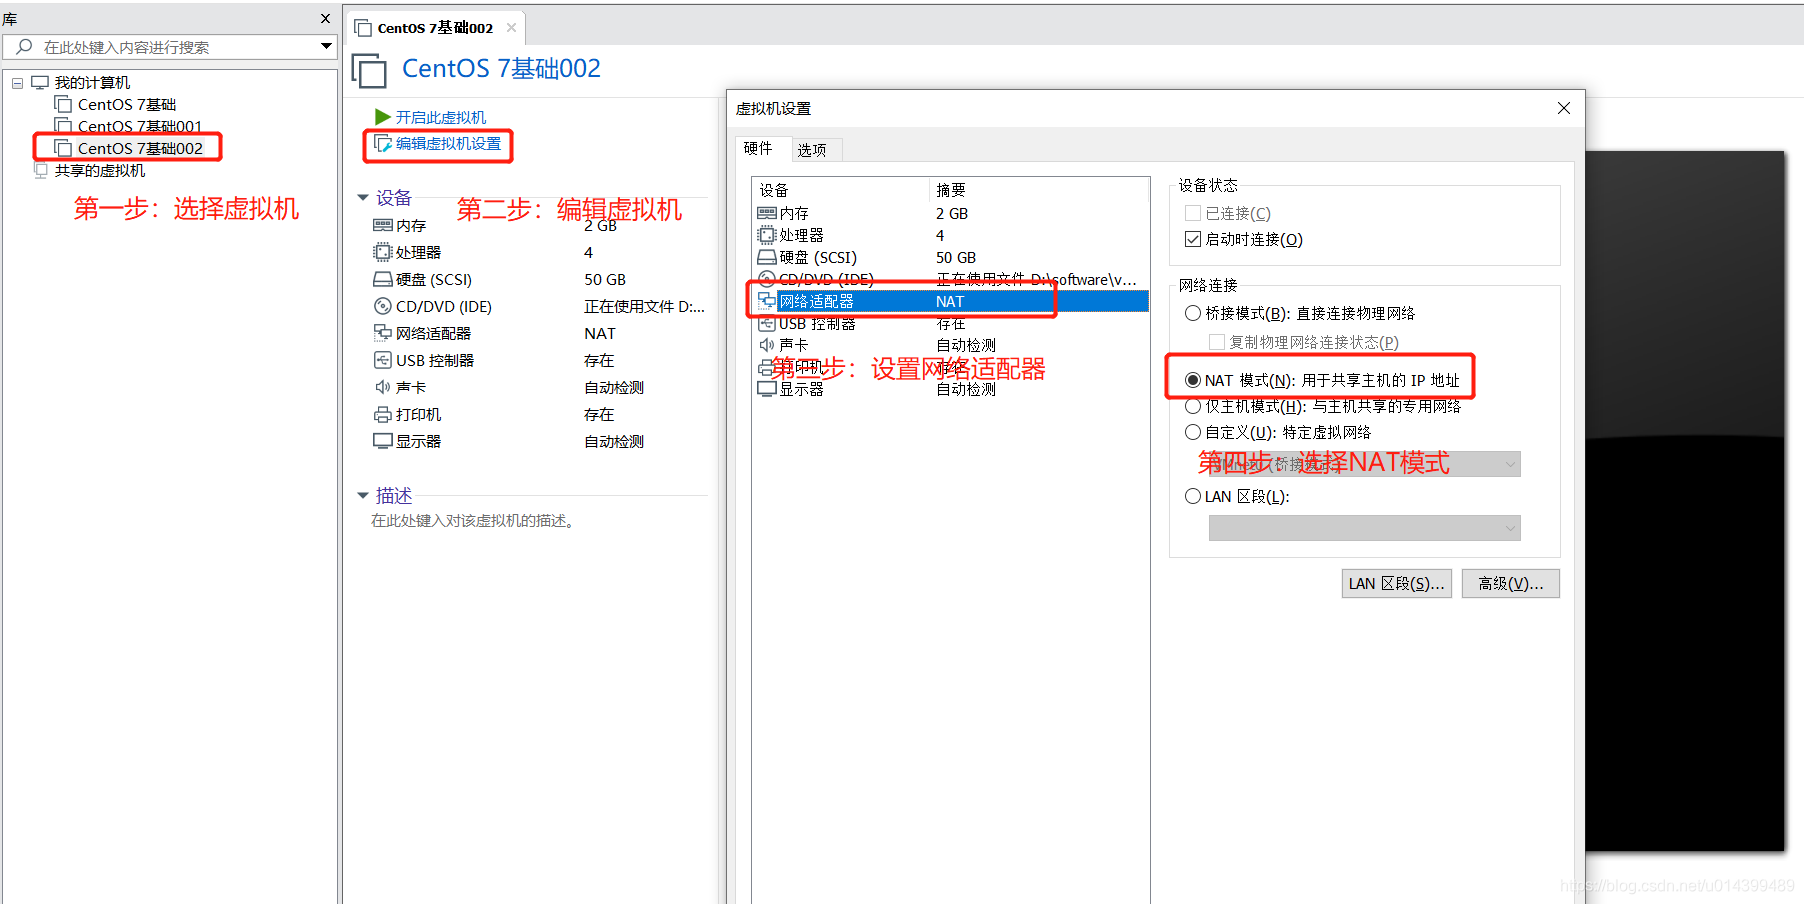Screen dimensions: 1804x904
Task: Select NAT 模式 radio button
Action: (1193, 380)
